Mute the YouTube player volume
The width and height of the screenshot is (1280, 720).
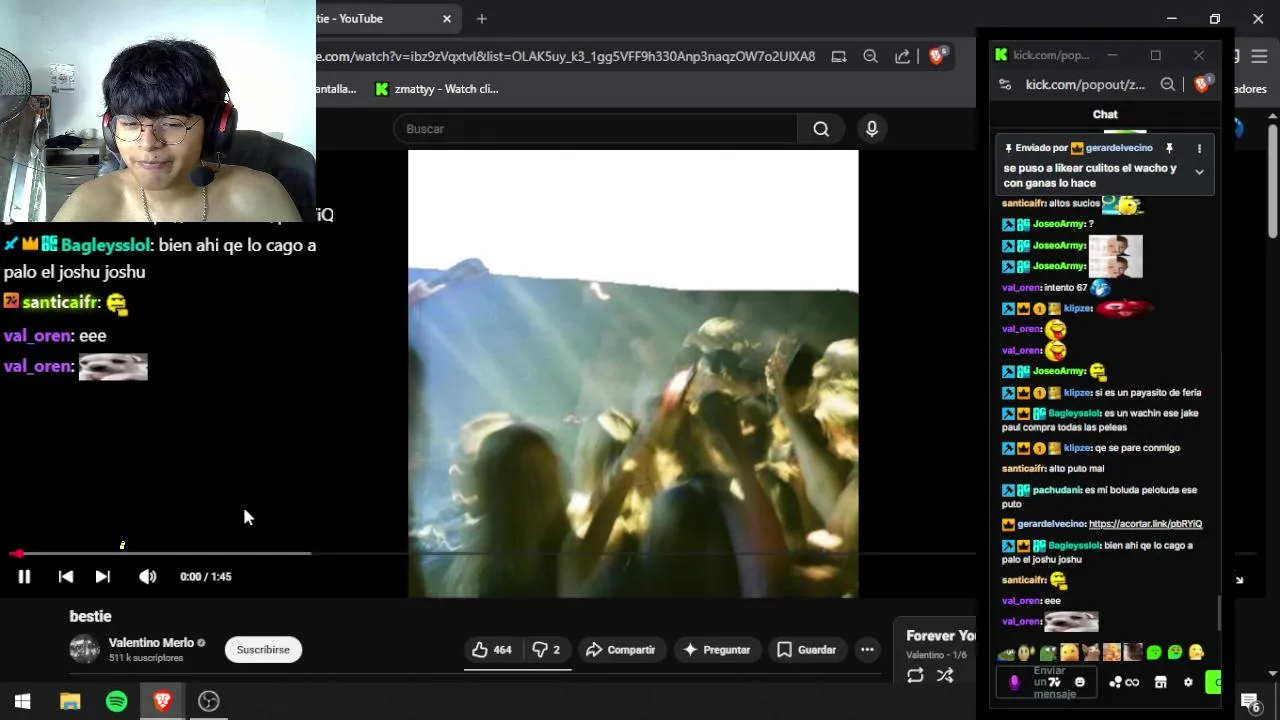tap(148, 577)
